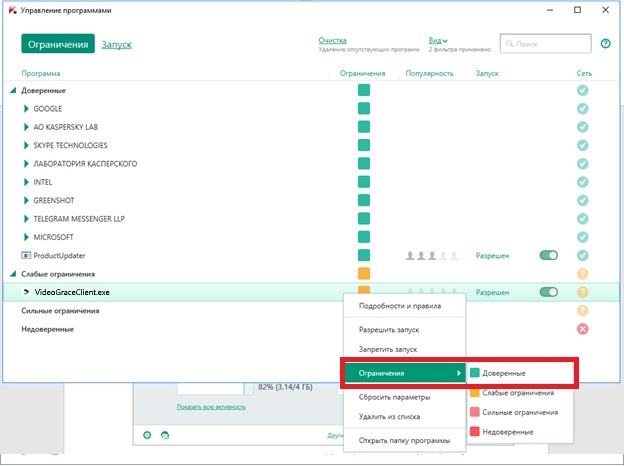This screenshot has height=466, width=624.
Task: Click the network allowed checkmark for GOOGLE
Action: point(583,109)
